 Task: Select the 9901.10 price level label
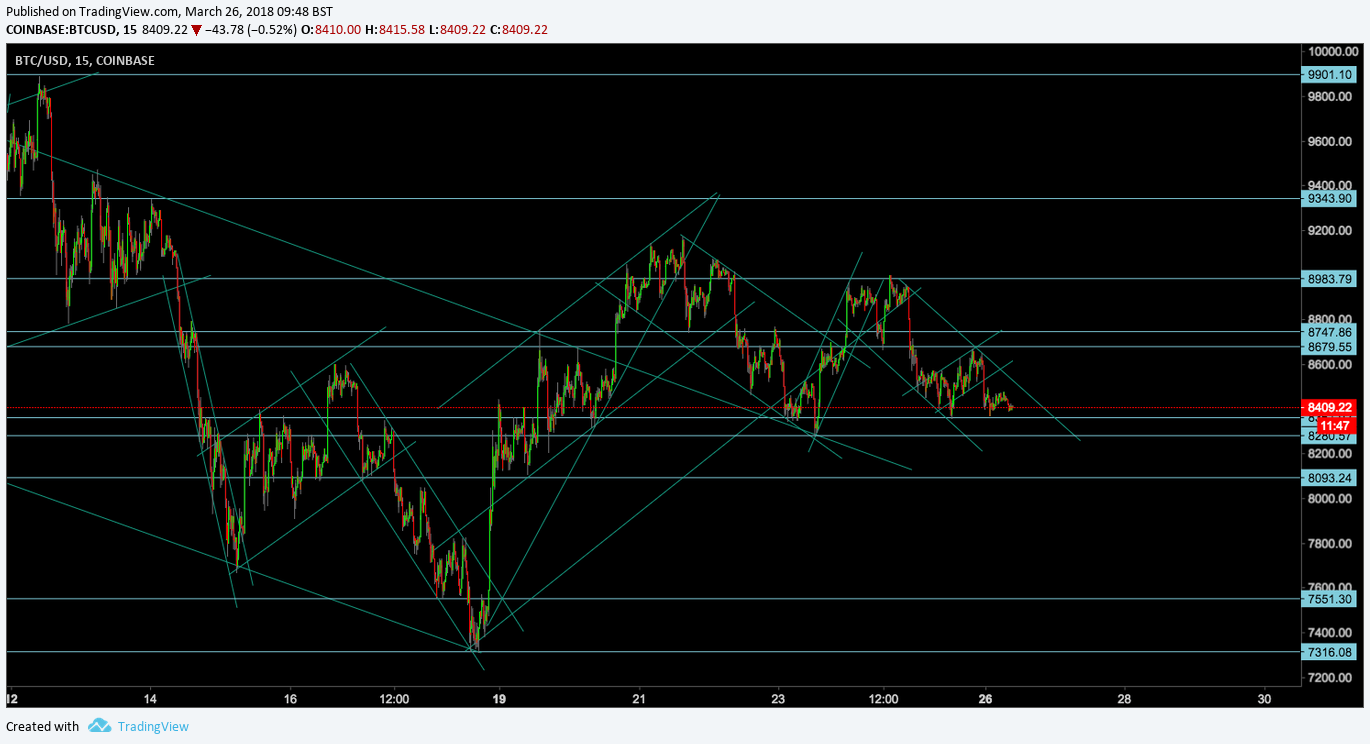[1329, 74]
